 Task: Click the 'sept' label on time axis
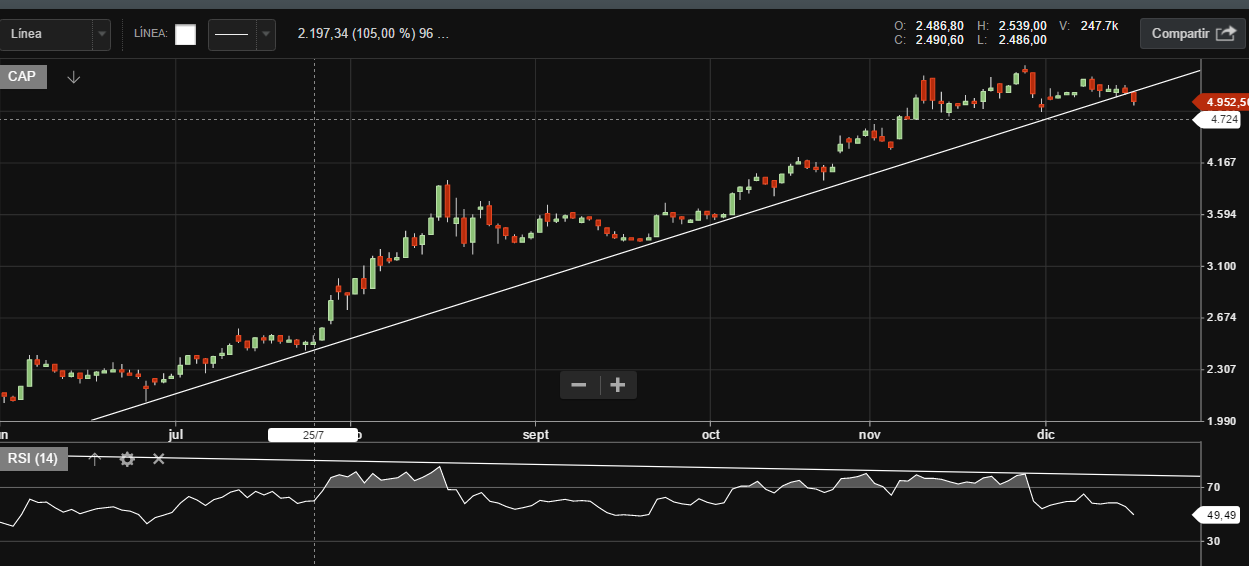coord(537,435)
